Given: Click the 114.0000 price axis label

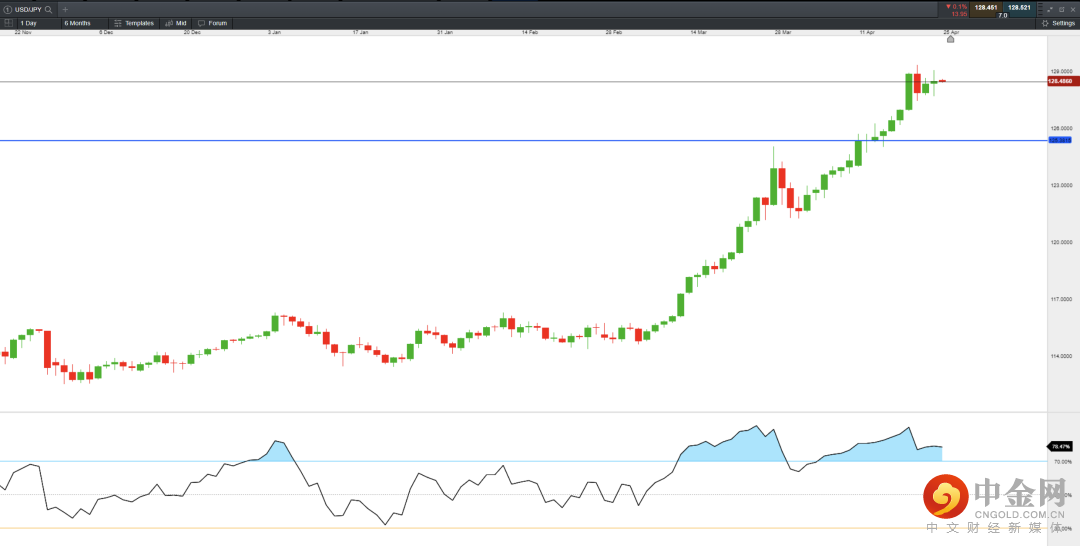Looking at the screenshot, I should click(1061, 357).
